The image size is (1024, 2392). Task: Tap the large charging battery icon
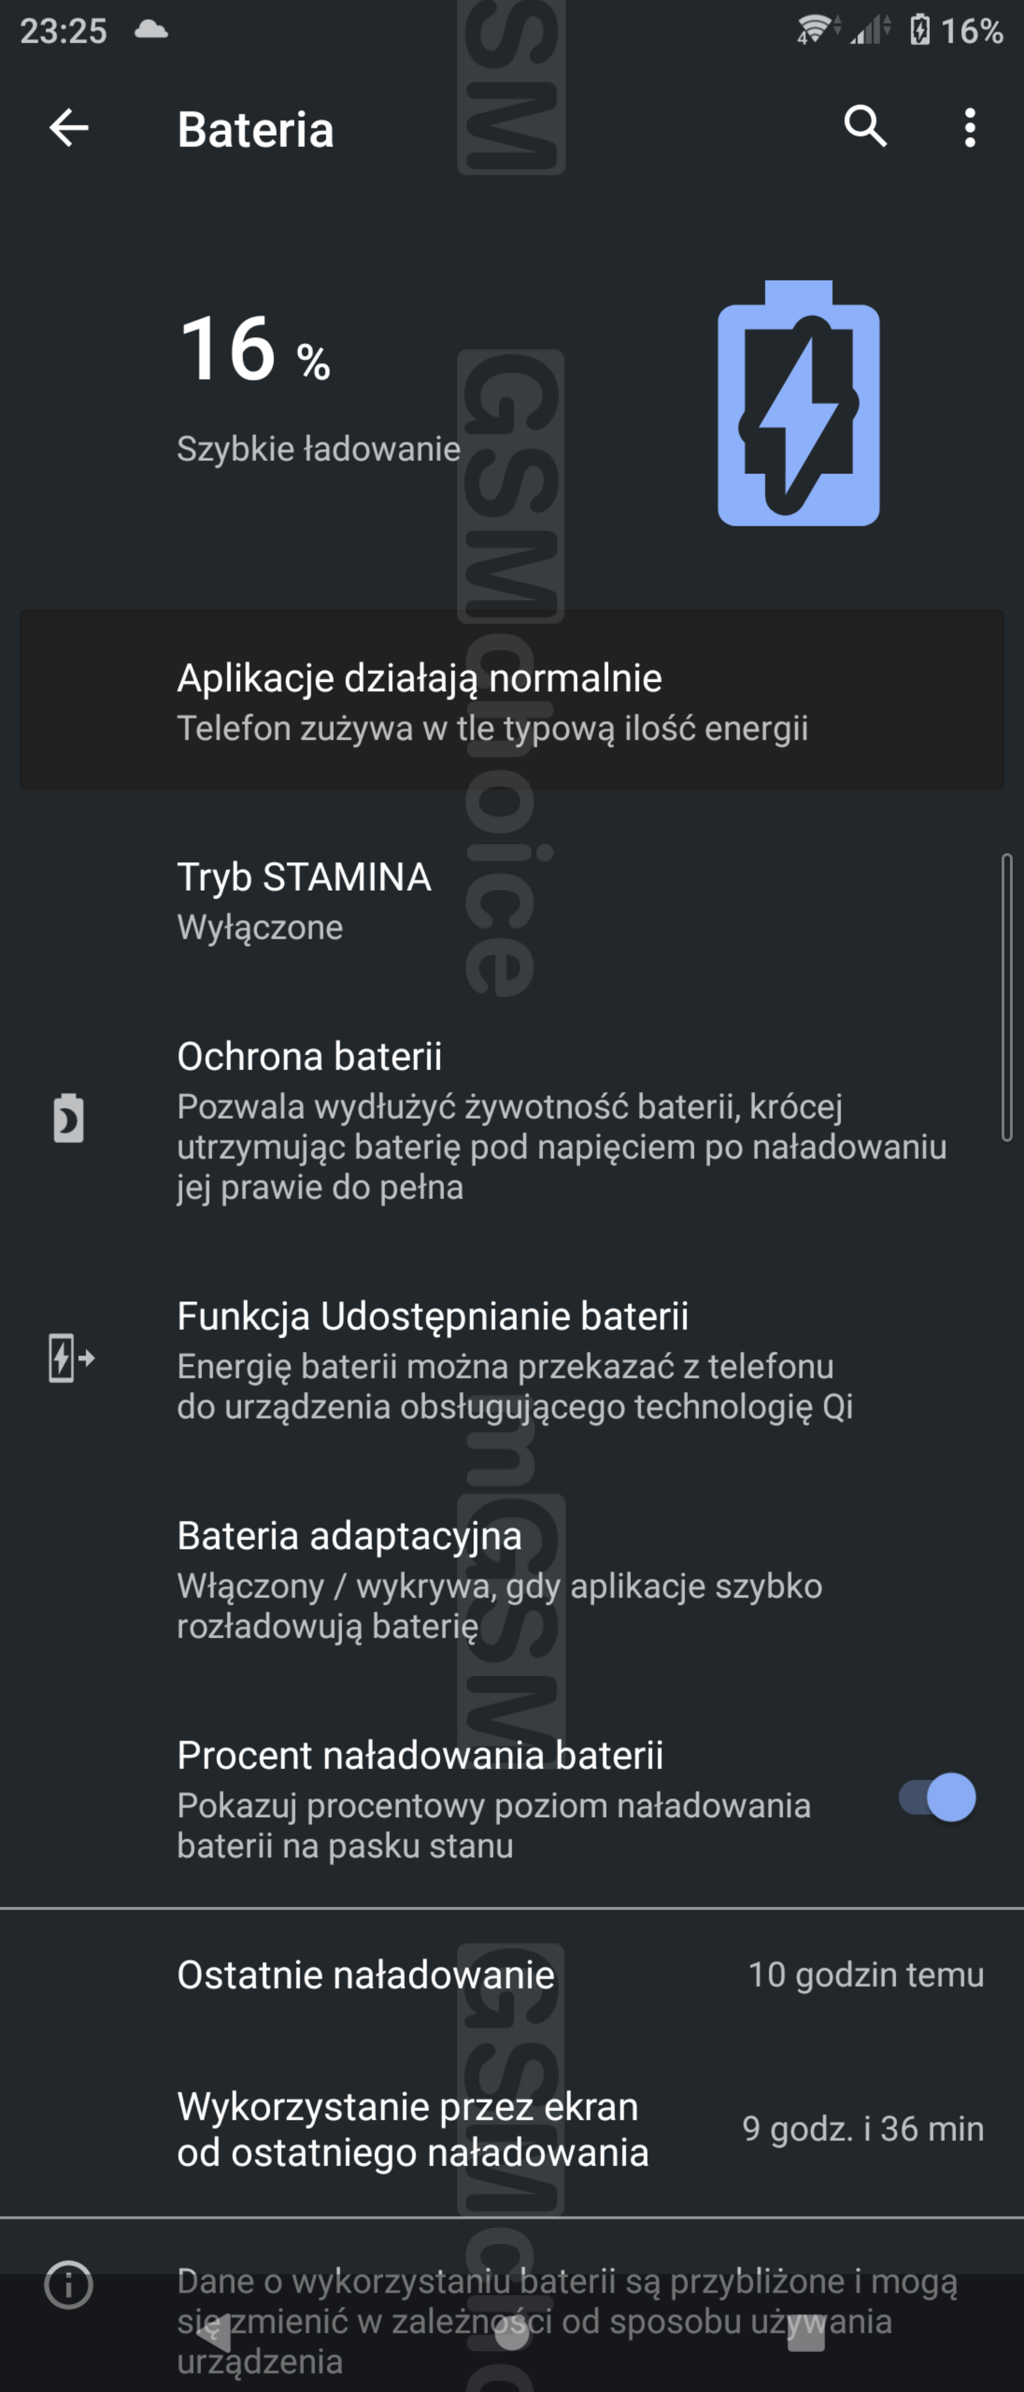798,404
